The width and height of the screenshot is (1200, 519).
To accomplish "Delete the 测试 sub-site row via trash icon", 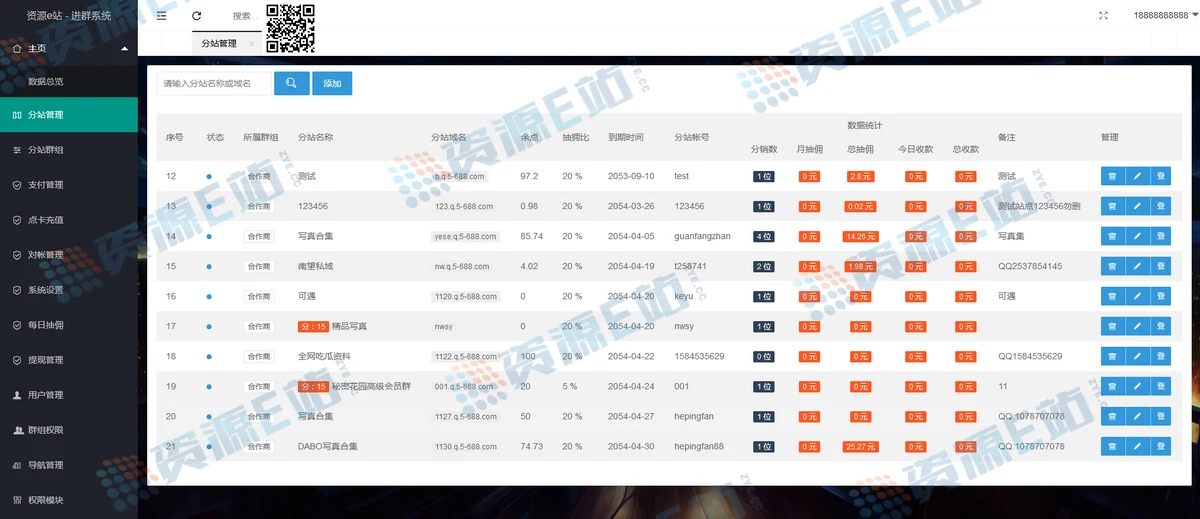I will (1111, 176).
